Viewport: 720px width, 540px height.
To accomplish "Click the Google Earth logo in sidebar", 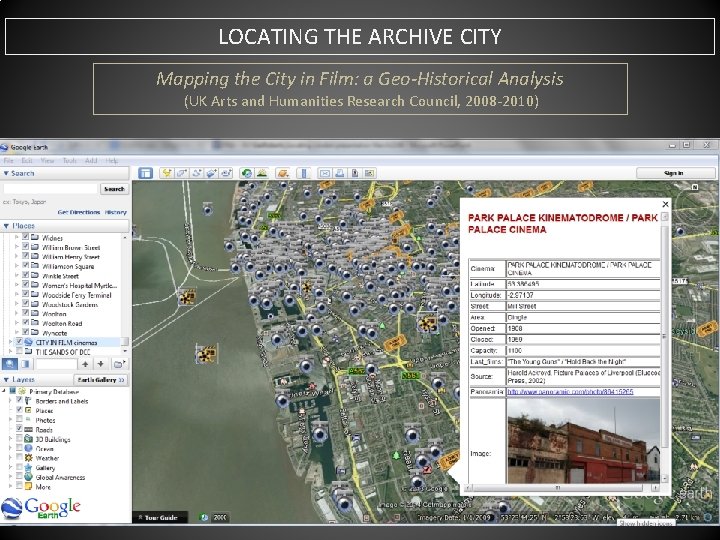I will click(41, 508).
